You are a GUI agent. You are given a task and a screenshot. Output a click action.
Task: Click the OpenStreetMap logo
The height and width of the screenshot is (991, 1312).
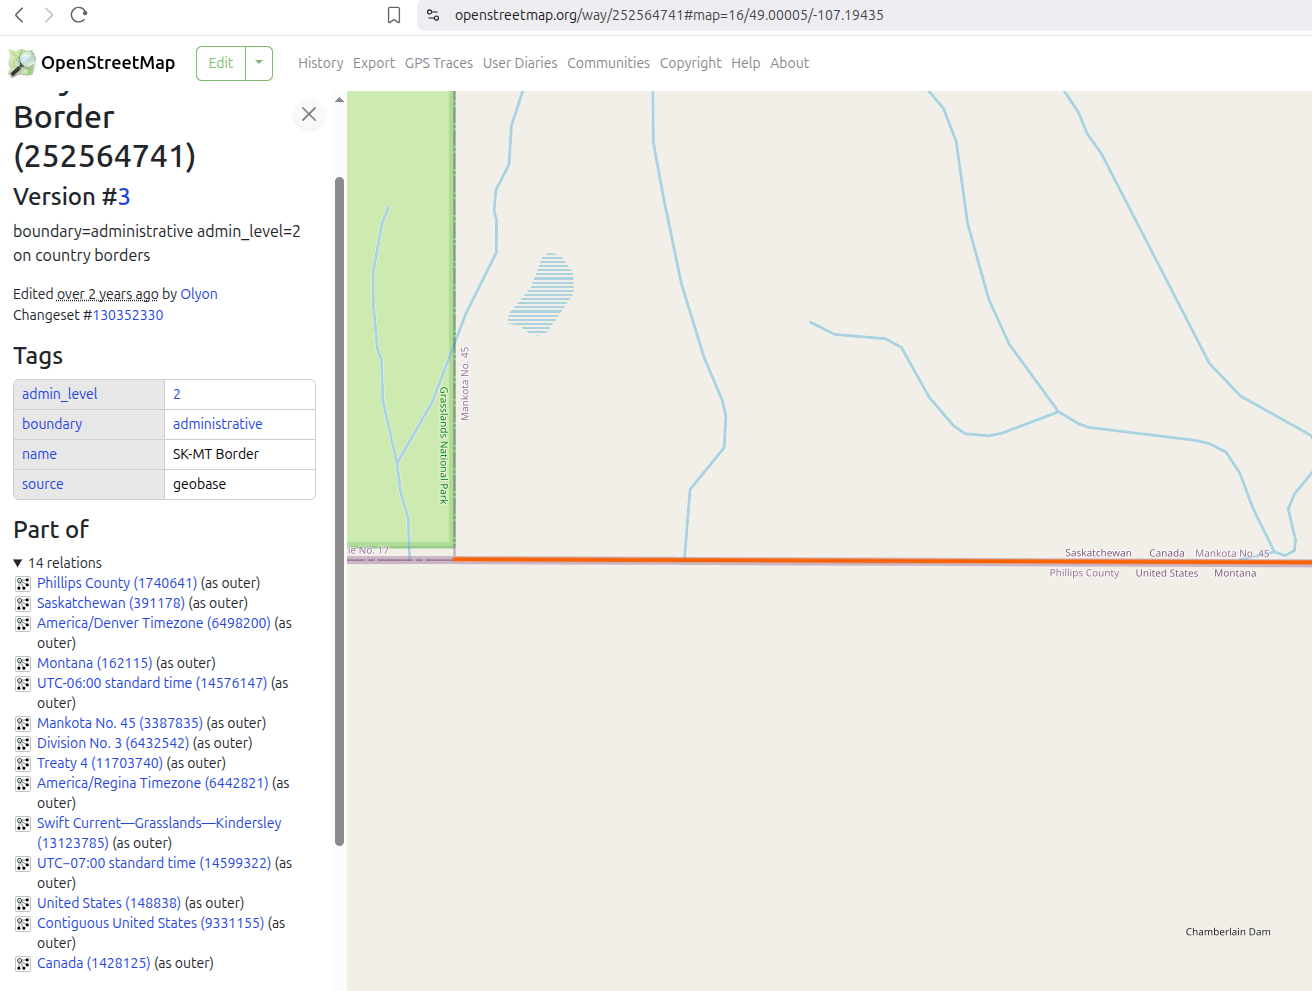tap(92, 63)
